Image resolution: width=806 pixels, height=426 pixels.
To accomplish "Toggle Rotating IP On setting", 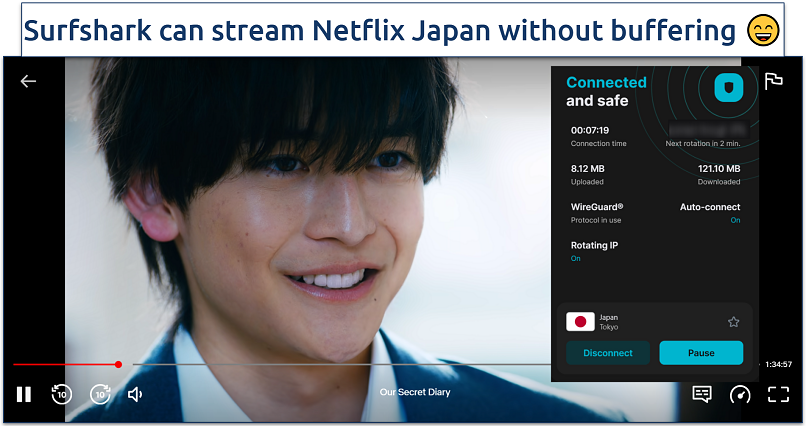I will (594, 251).
